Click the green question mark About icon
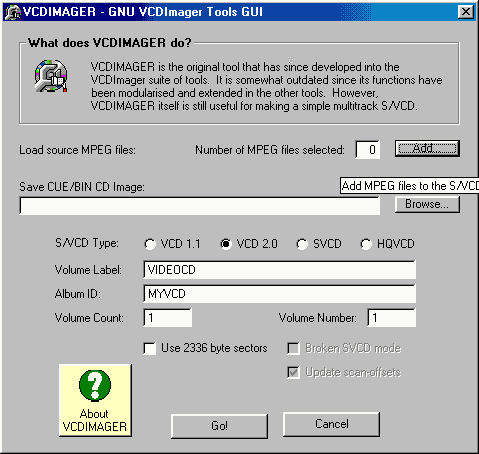Viewport: 479px width, 454px height. coord(95,385)
